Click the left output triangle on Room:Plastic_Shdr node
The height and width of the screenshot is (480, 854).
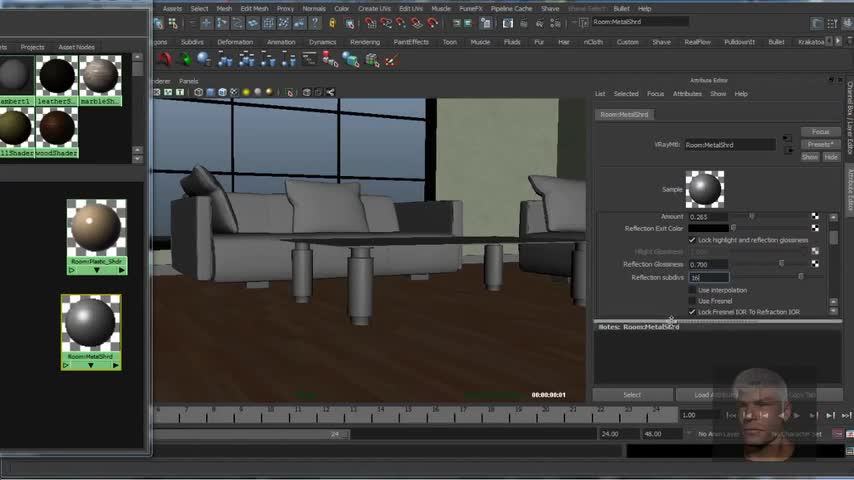72,270
